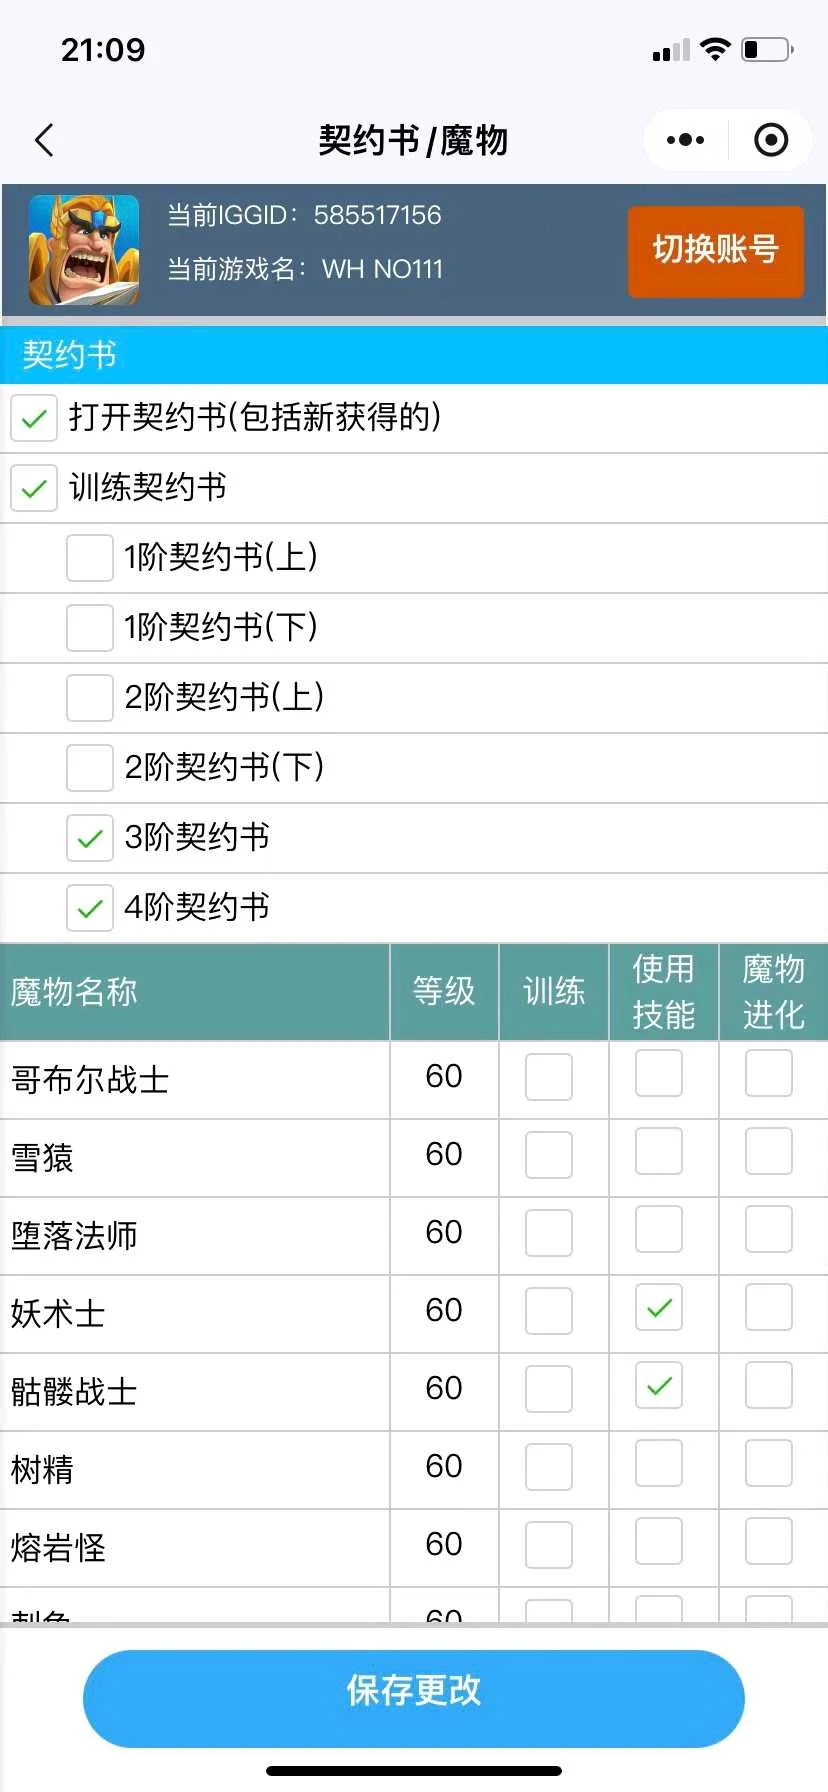
Task: Uncheck the 4阶契约书 checkbox
Action: pyautogui.click(x=90, y=908)
